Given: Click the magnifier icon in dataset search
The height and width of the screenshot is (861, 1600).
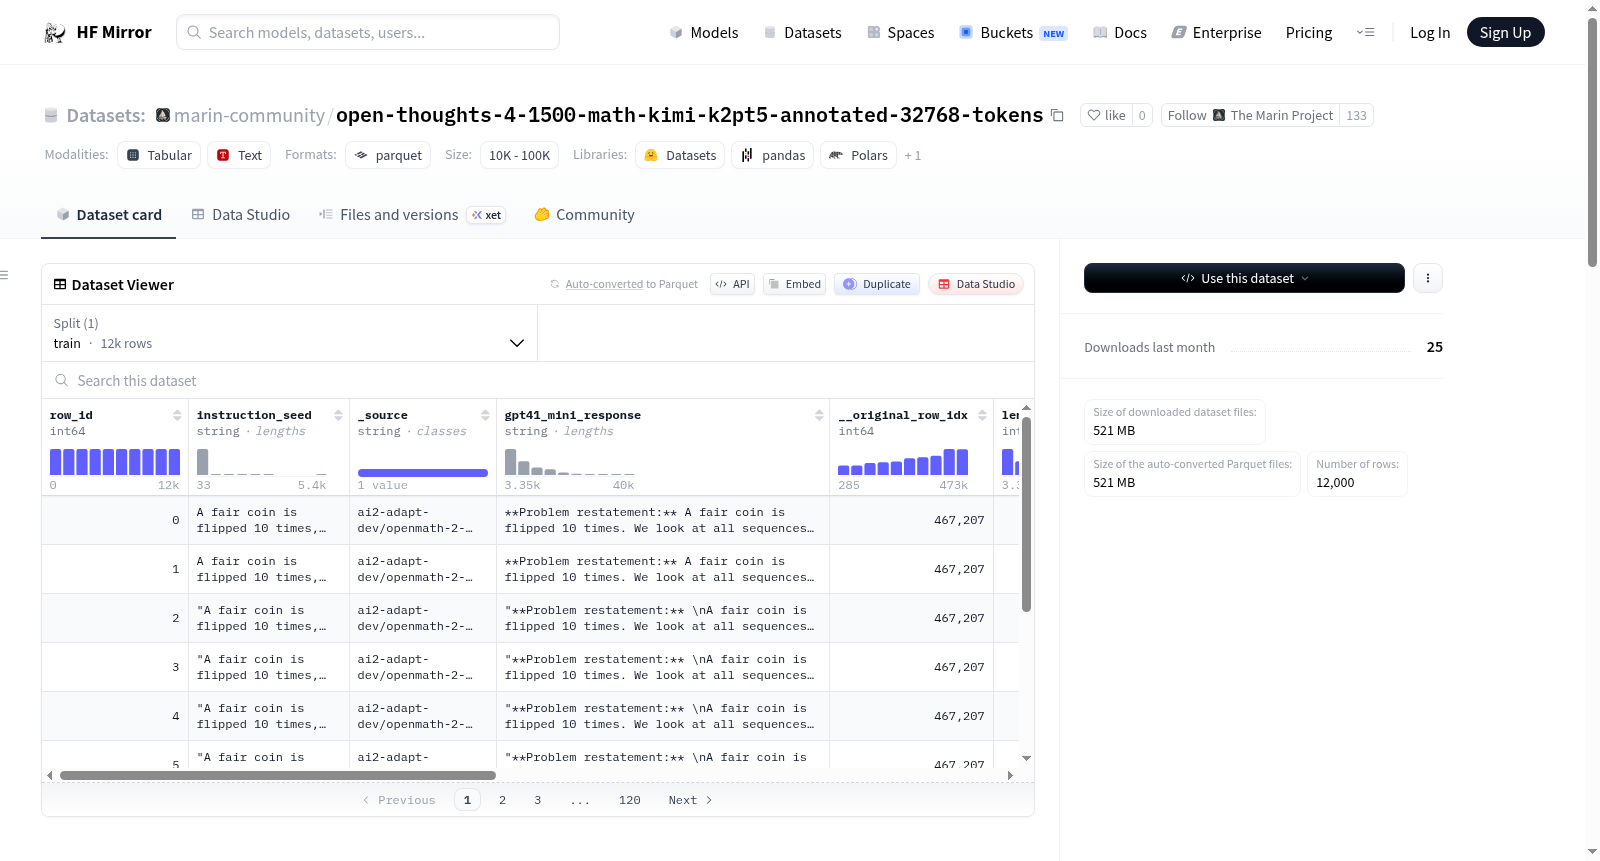Looking at the screenshot, I should click(x=62, y=381).
